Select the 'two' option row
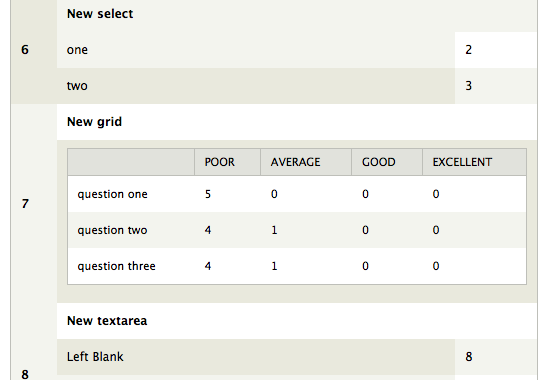 (256, 86)
